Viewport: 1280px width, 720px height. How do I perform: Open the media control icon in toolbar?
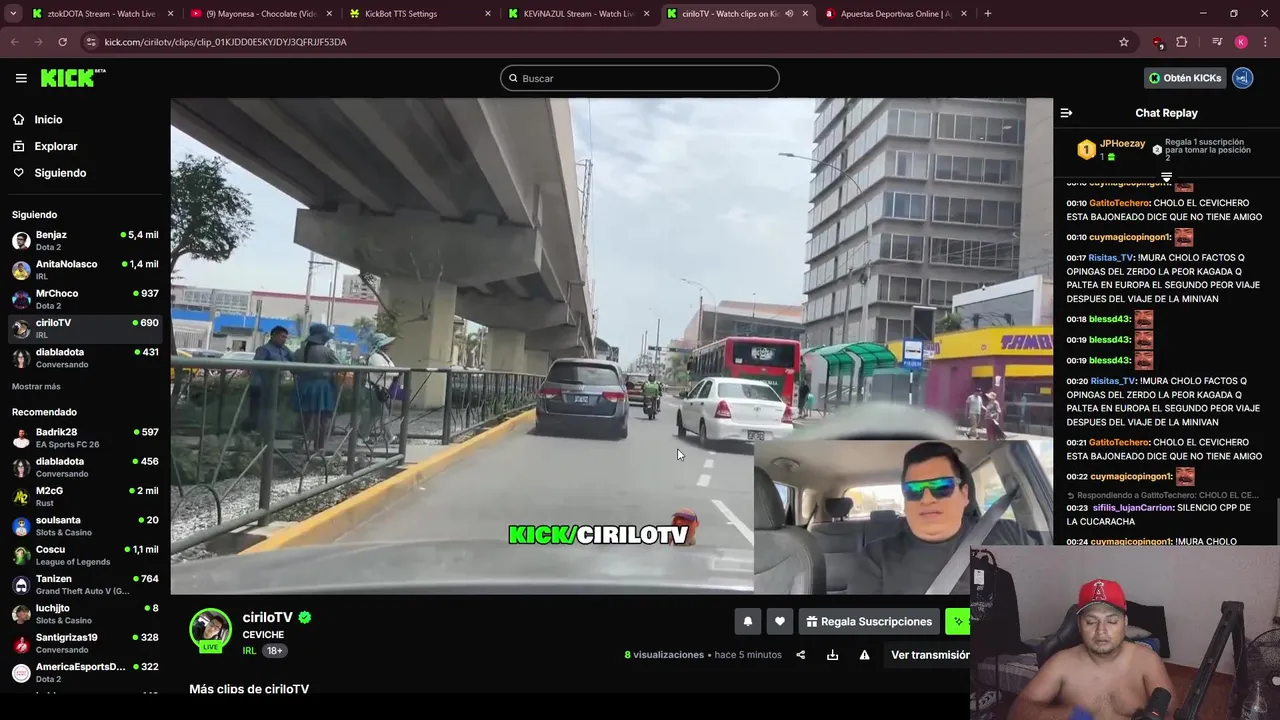pyautogui.click(x=1216, y=42)
